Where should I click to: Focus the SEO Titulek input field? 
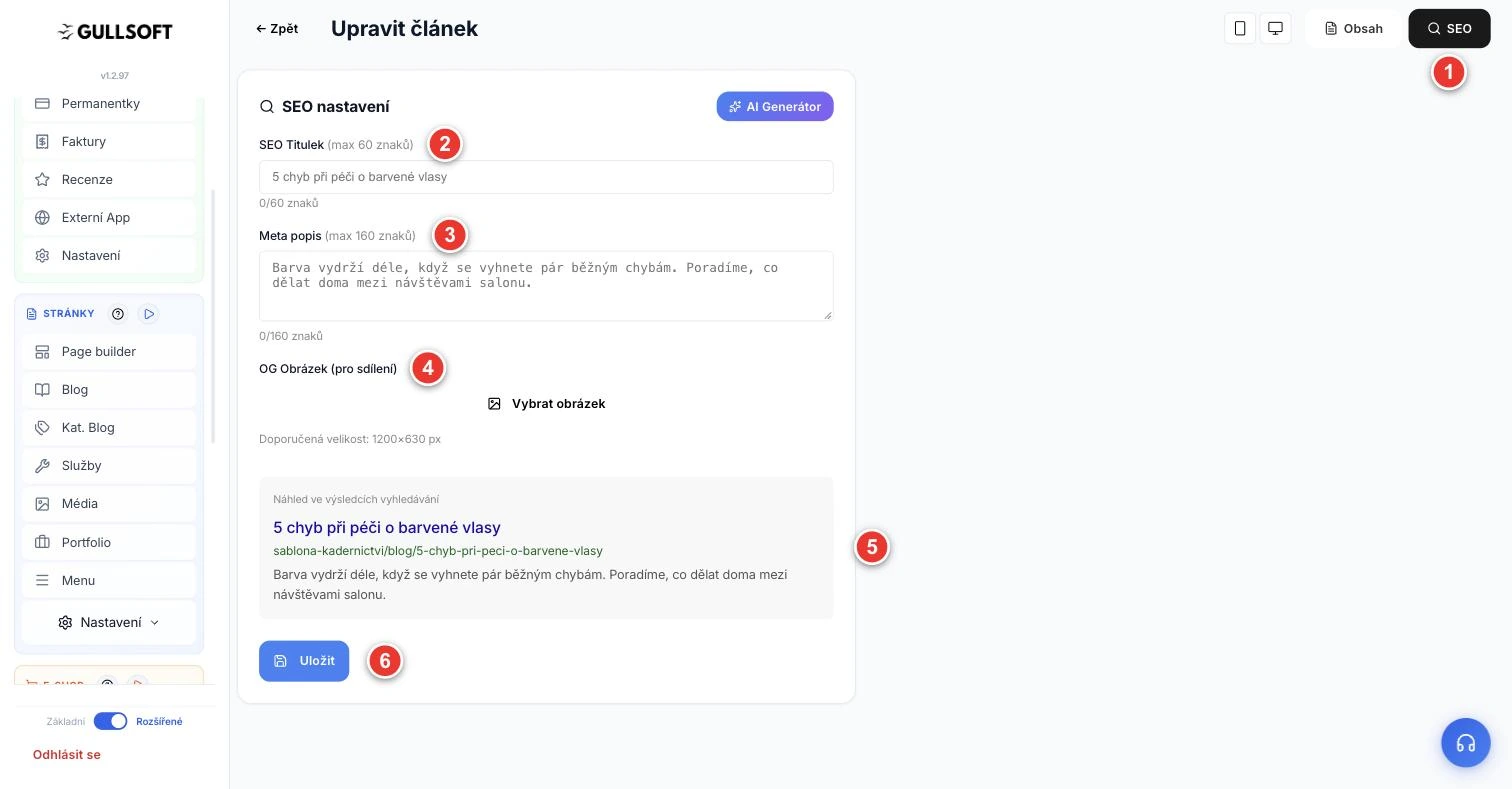(x=546, y=177)
